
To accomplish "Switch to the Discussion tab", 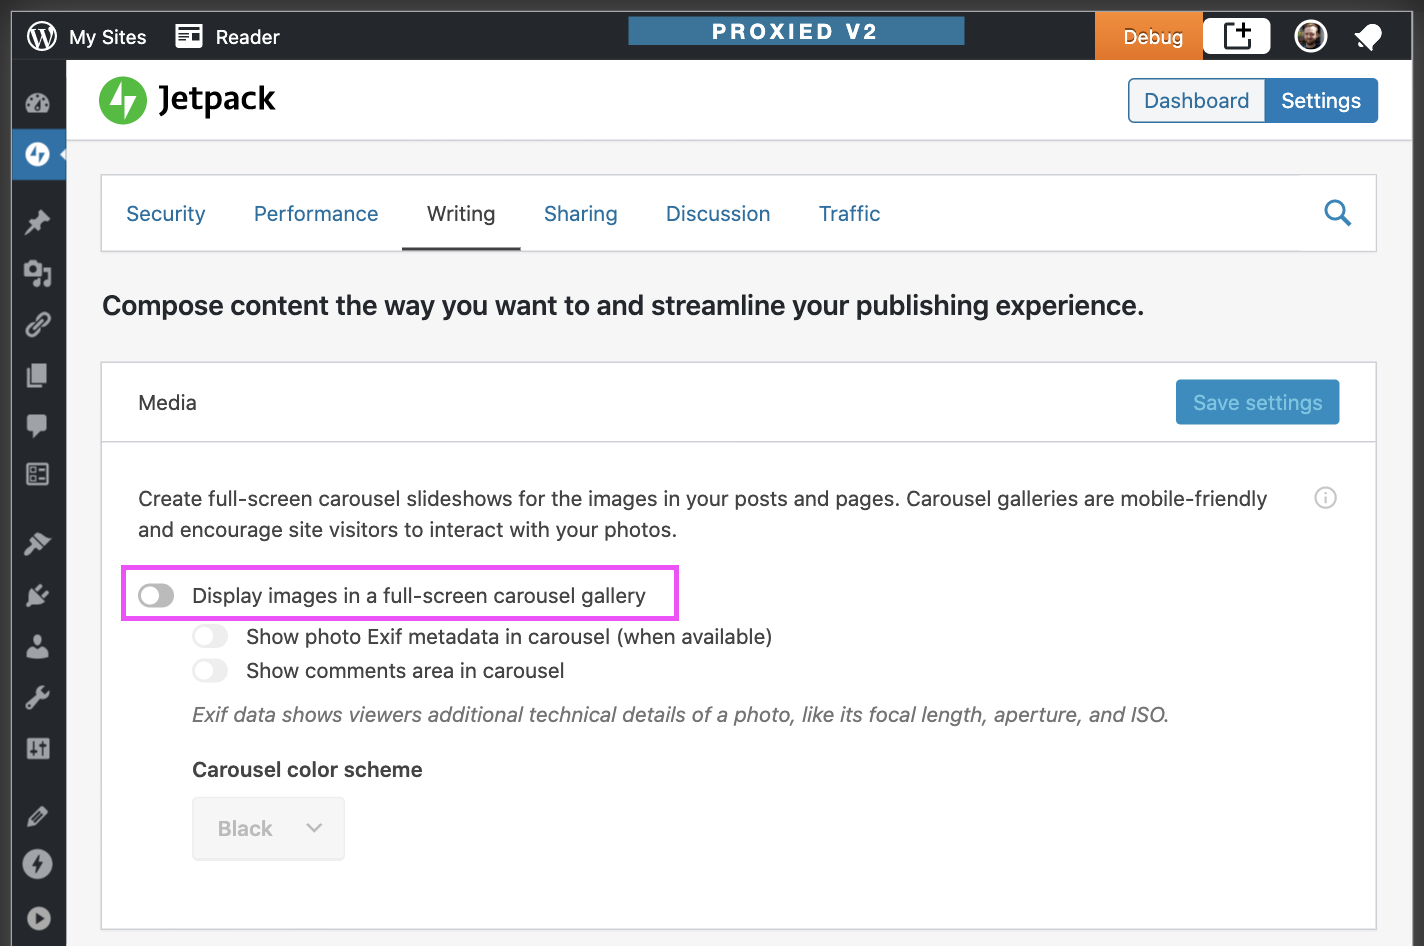I will pyautogui.click(x=718, y=214).
